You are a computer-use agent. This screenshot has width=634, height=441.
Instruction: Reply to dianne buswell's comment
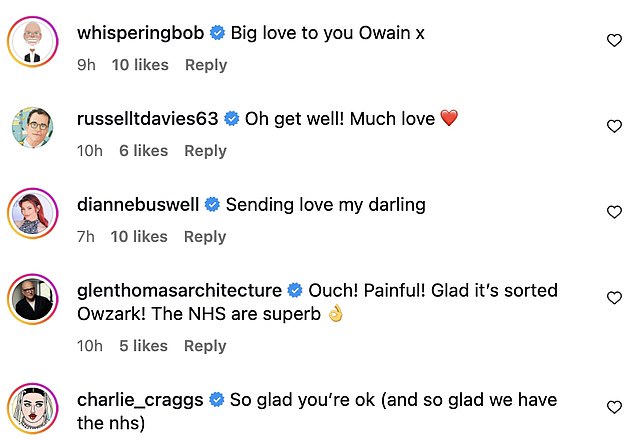click(205, 237)
